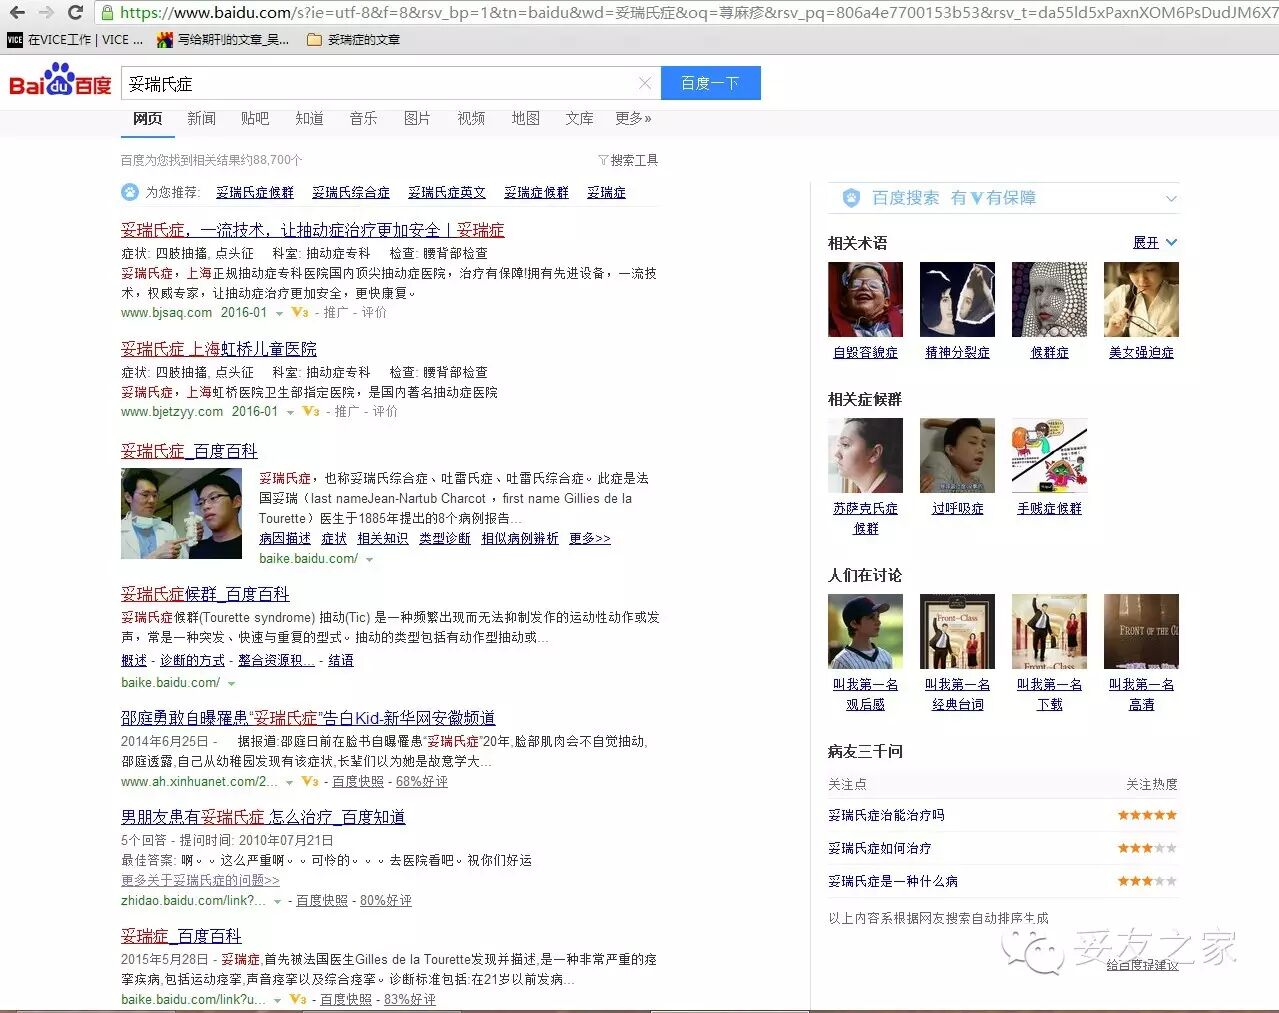Click the 精神分裂症 thumbnail
The width and height of the screenshot is (1279, 1013).
point(958,299)
